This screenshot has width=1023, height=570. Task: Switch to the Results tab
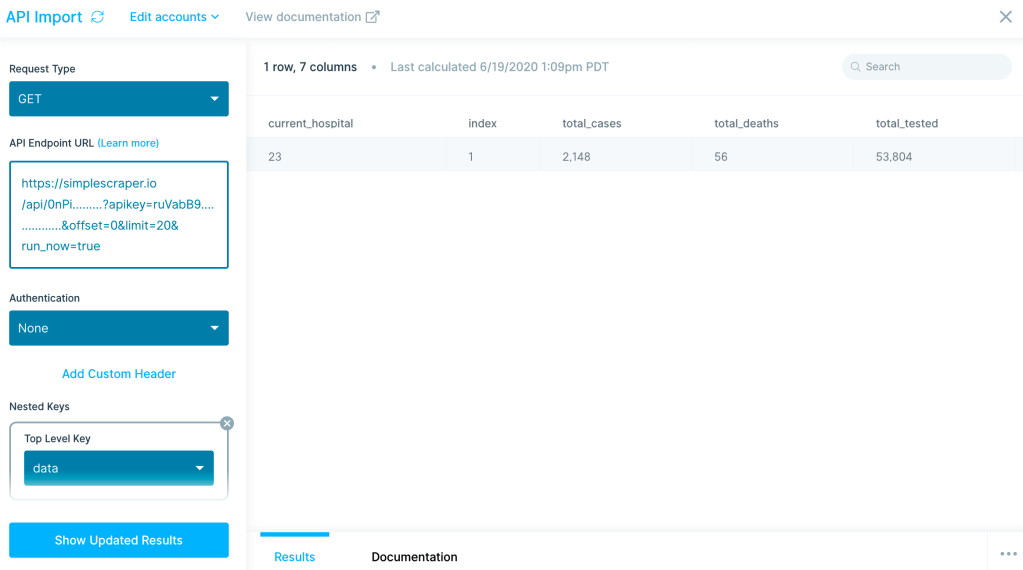click(294, 557)
